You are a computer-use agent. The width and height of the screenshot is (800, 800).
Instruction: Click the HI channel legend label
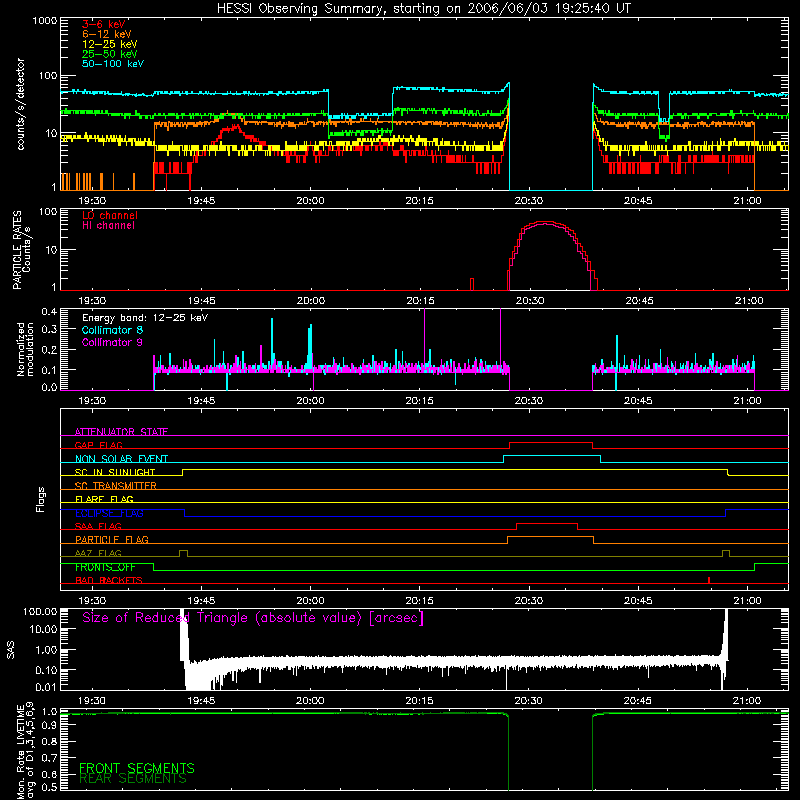108,226
